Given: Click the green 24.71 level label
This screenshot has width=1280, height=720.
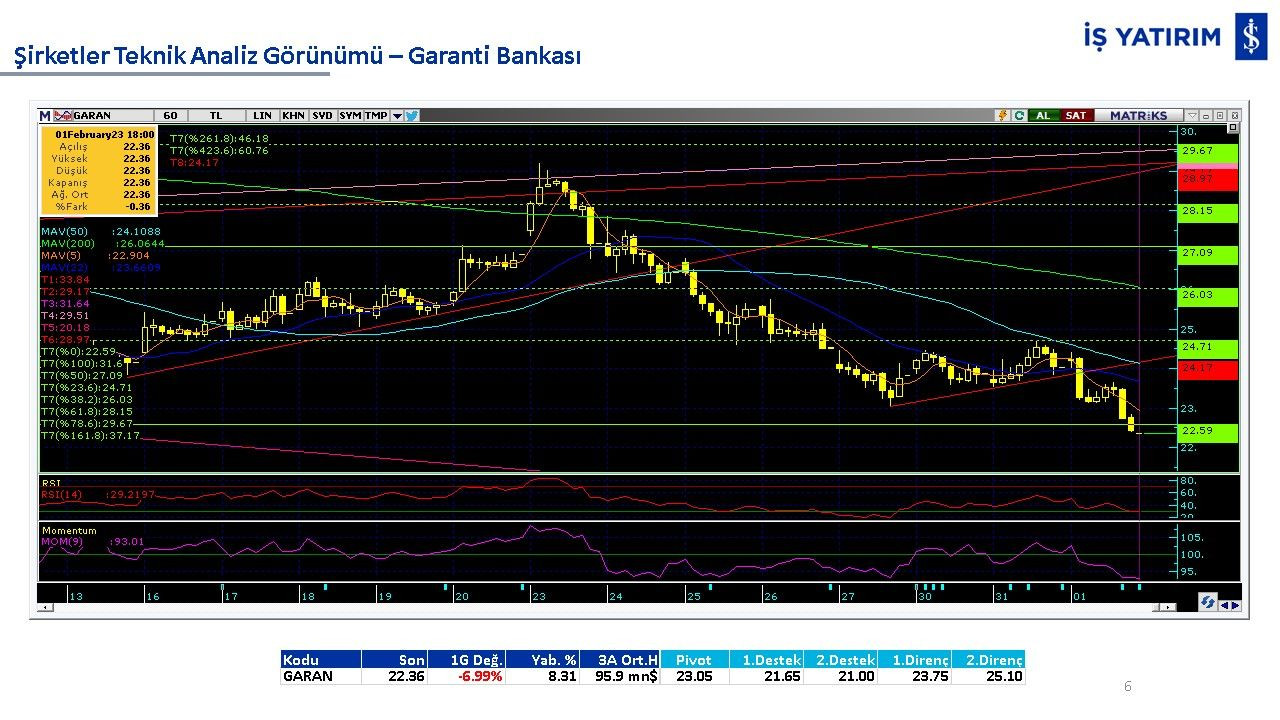Looking at the screenshot, I should (x=1208, y=347).
